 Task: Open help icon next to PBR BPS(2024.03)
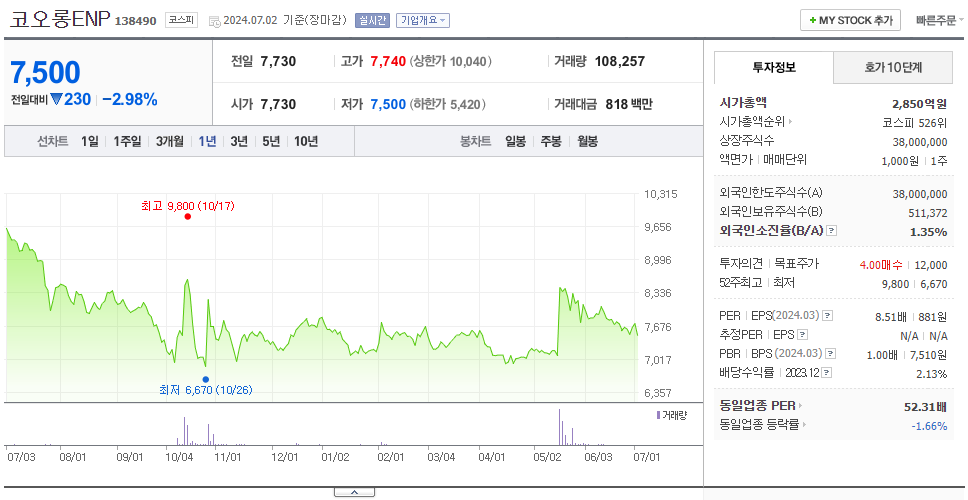(831, 354)
